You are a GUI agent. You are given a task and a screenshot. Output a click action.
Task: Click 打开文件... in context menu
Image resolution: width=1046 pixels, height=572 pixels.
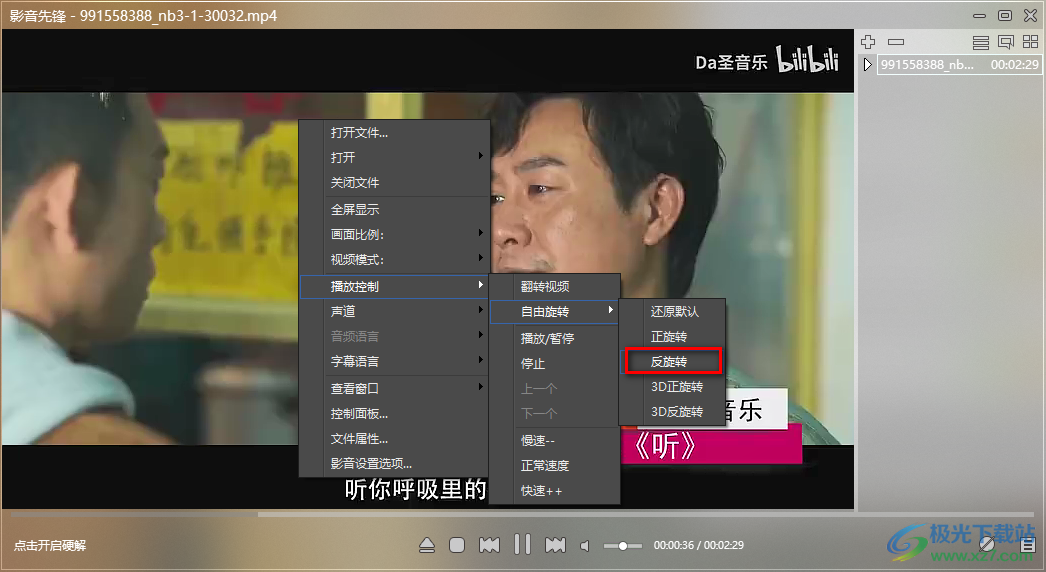(394, 132)
